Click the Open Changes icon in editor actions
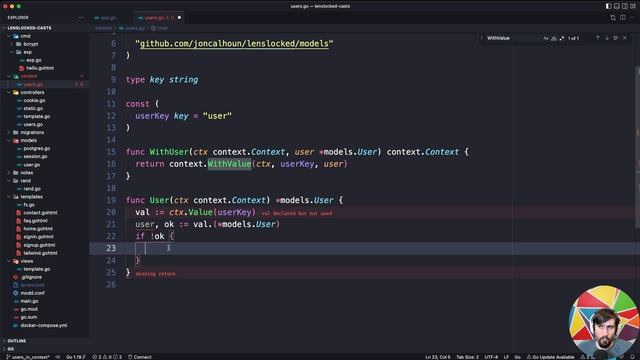 pyautogui.click(x=613, y=18)
